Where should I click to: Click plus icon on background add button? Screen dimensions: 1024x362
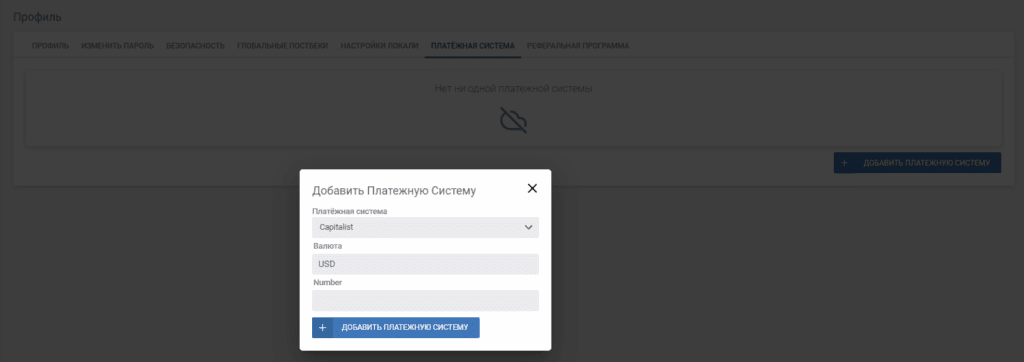[x=844, y=163]
